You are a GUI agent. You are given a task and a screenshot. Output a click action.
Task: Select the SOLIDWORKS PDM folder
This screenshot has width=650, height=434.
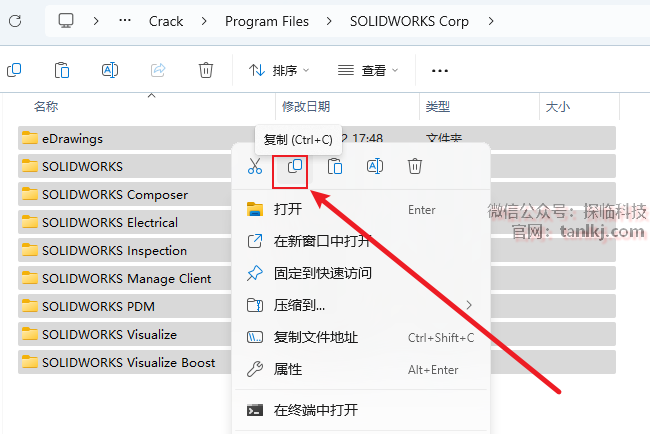[124, 306]
